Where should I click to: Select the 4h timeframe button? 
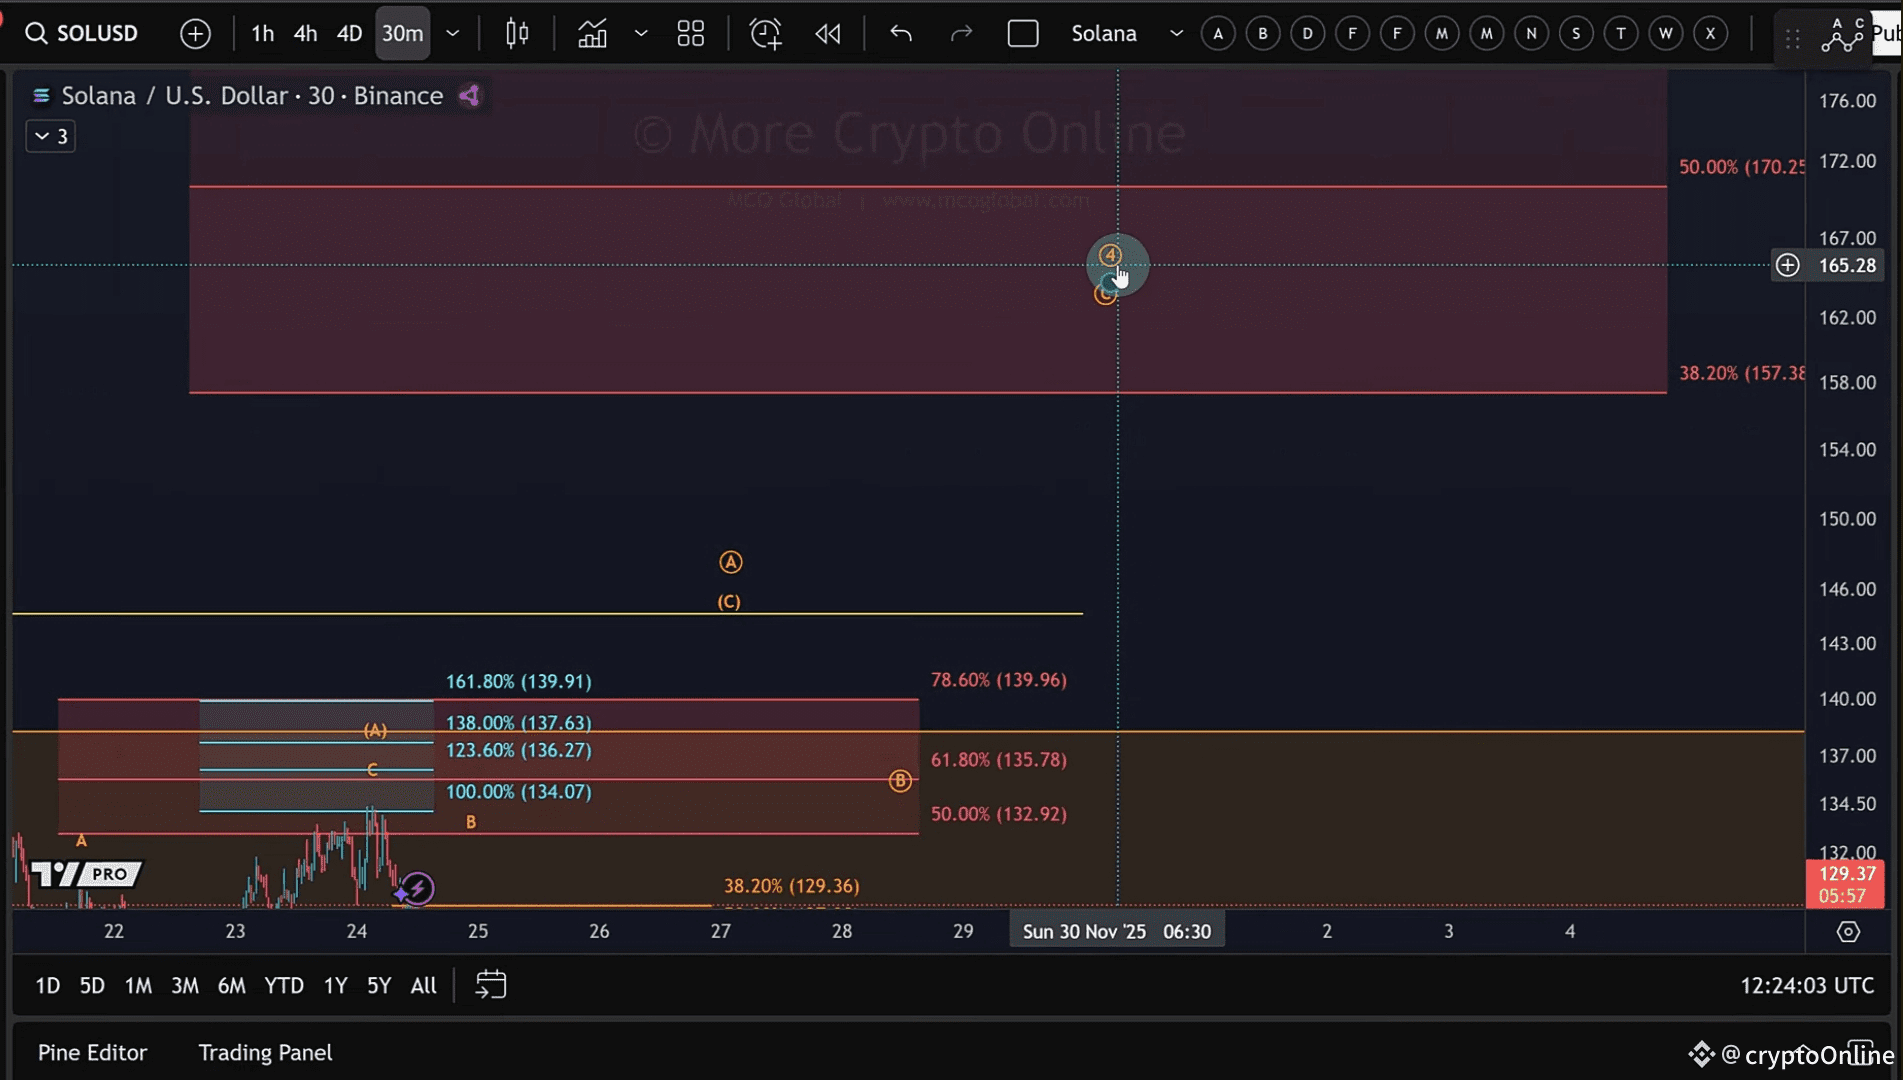(305, 33)
